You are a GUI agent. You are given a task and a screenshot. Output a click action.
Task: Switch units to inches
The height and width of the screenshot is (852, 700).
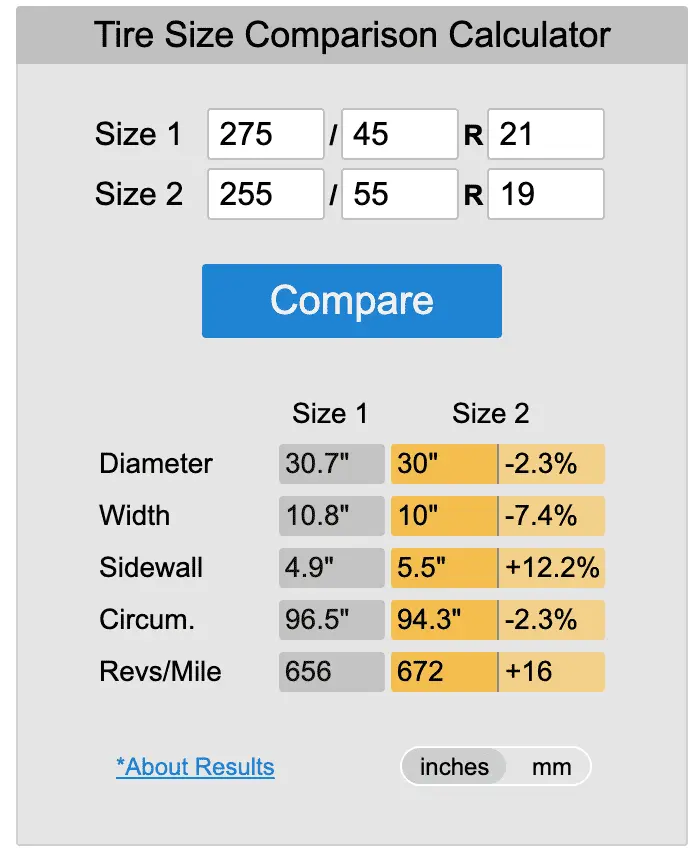pyautogui.click(x=454, y=767)
